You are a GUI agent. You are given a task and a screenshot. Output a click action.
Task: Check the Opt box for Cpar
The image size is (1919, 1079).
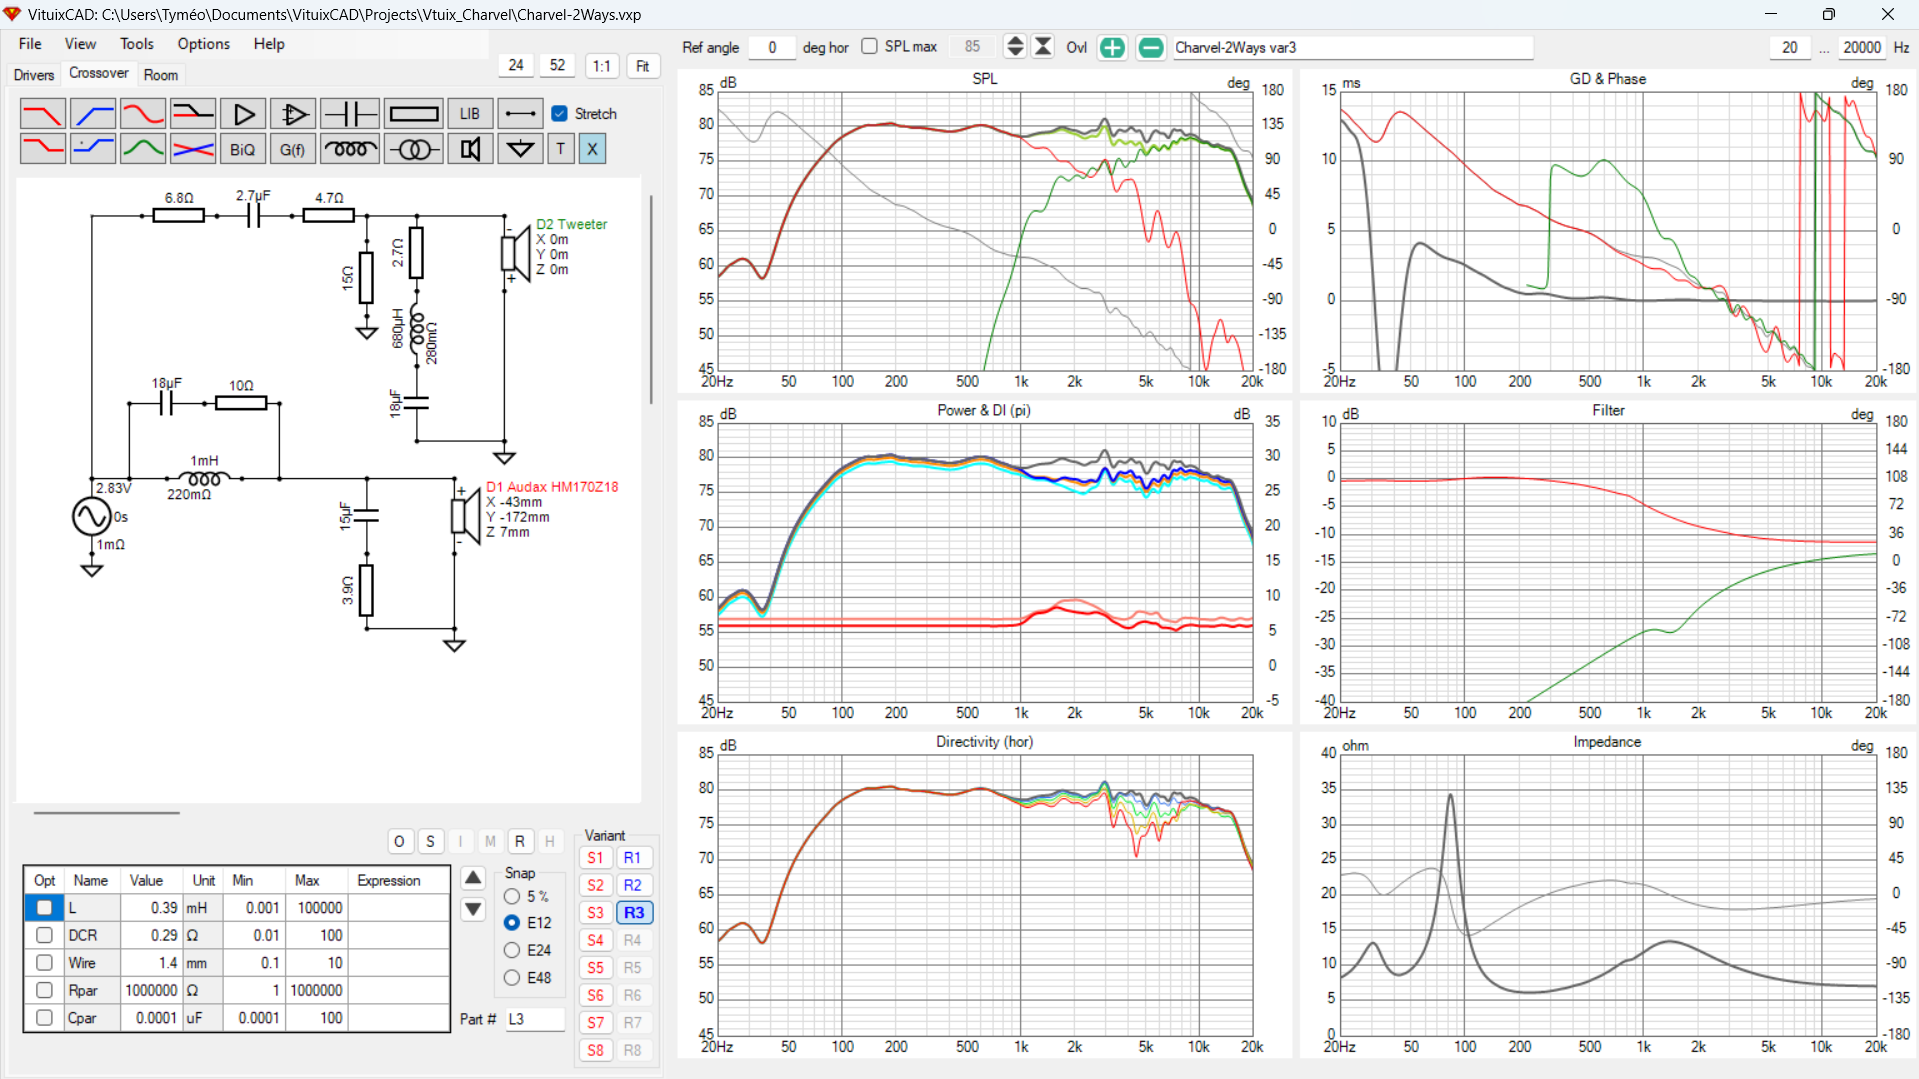(44, 1018)
